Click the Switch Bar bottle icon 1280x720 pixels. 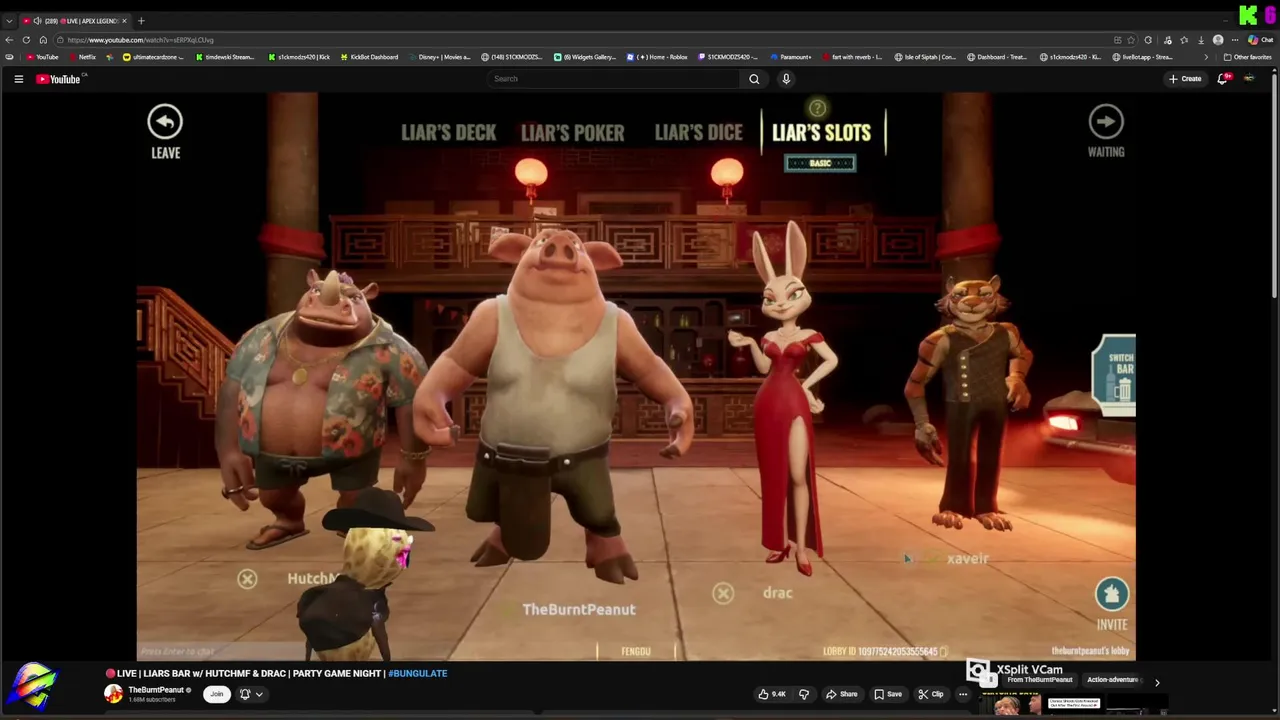(x=1114, y=375)
